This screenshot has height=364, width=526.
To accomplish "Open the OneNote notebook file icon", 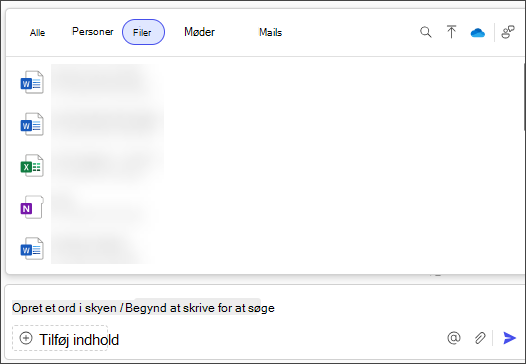I will pyautogui.click(x=32, y=207).
